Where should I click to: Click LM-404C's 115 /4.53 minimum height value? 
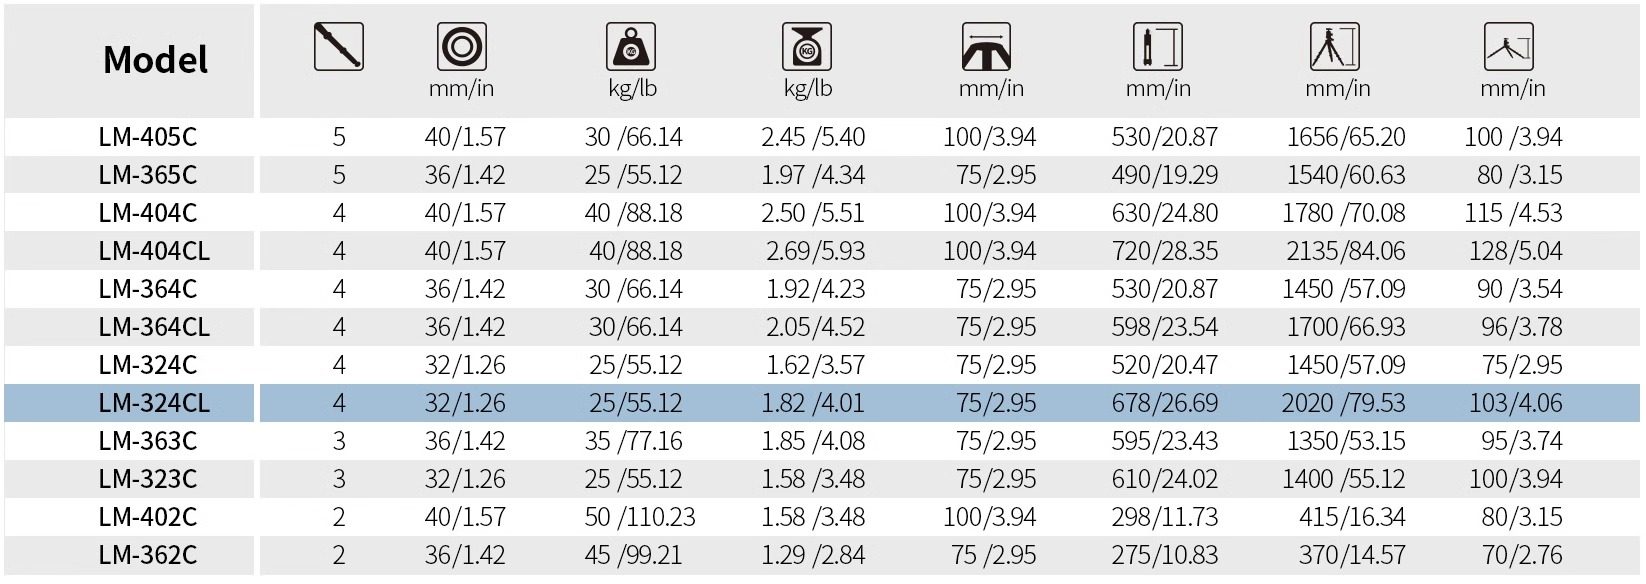(x=1513, y=213)
